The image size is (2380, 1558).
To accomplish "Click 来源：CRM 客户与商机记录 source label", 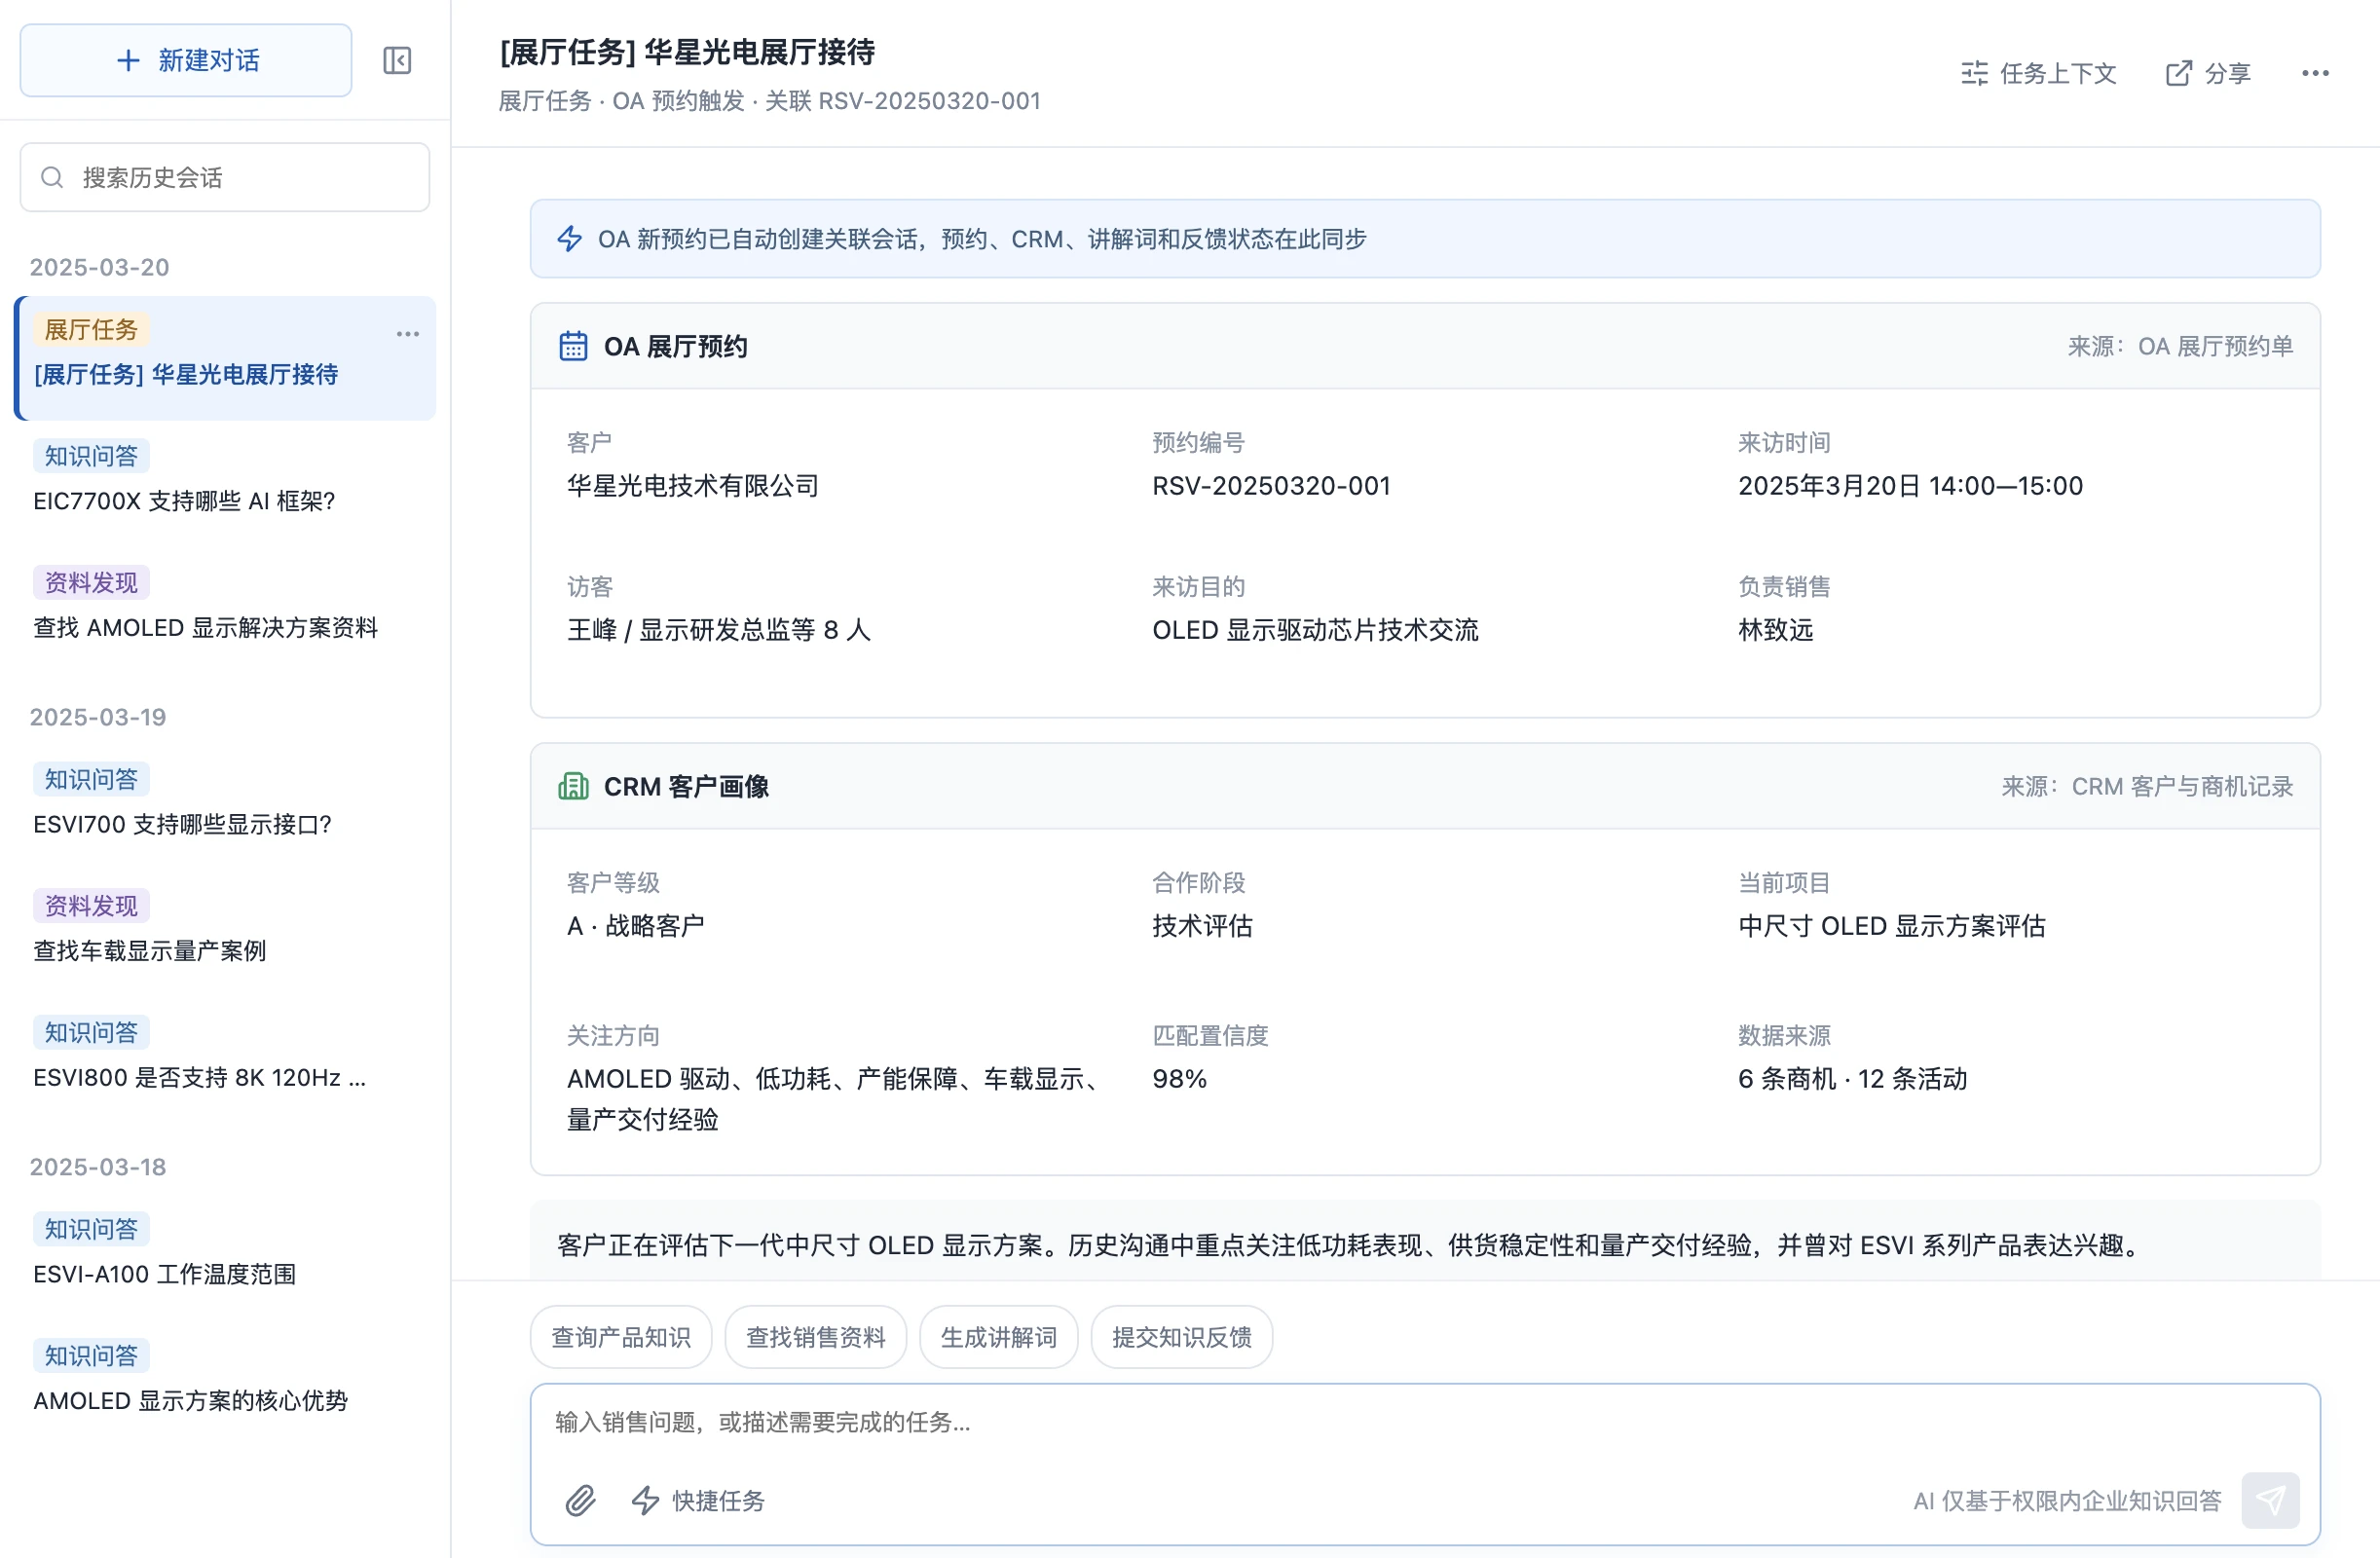I will (2147, 786).
